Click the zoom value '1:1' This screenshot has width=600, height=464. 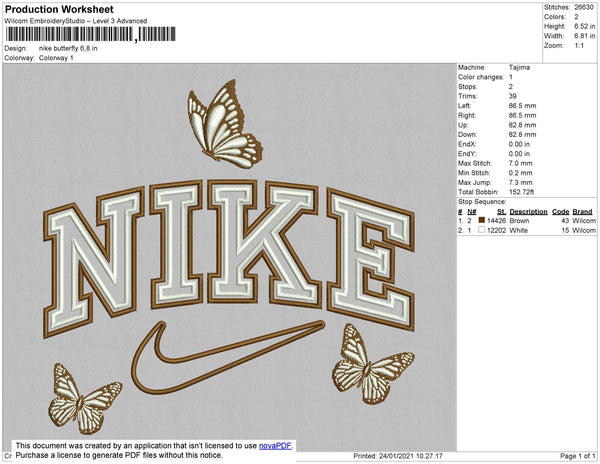(579, 46)
